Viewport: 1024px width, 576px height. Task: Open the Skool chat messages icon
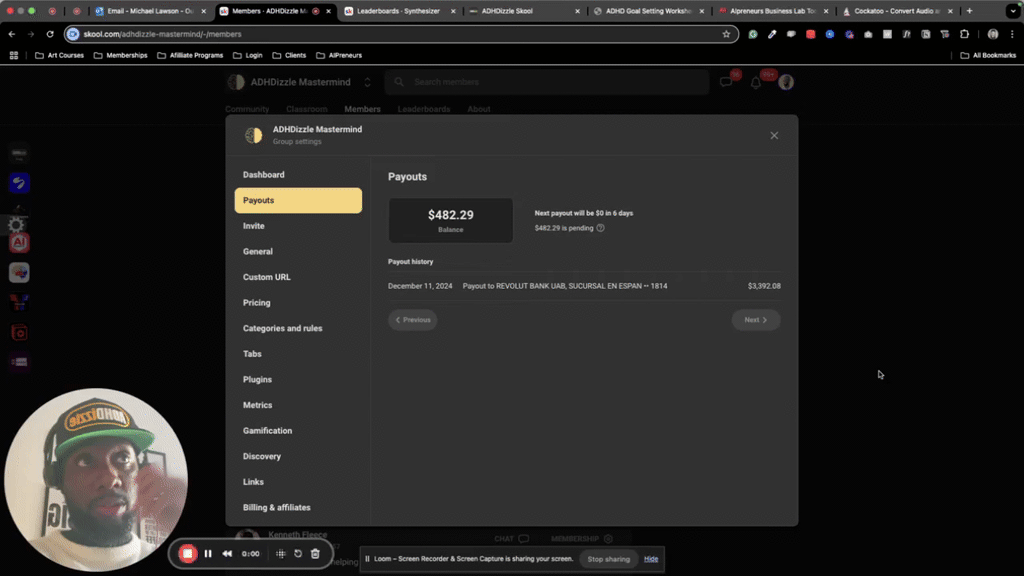coord(726,82)
